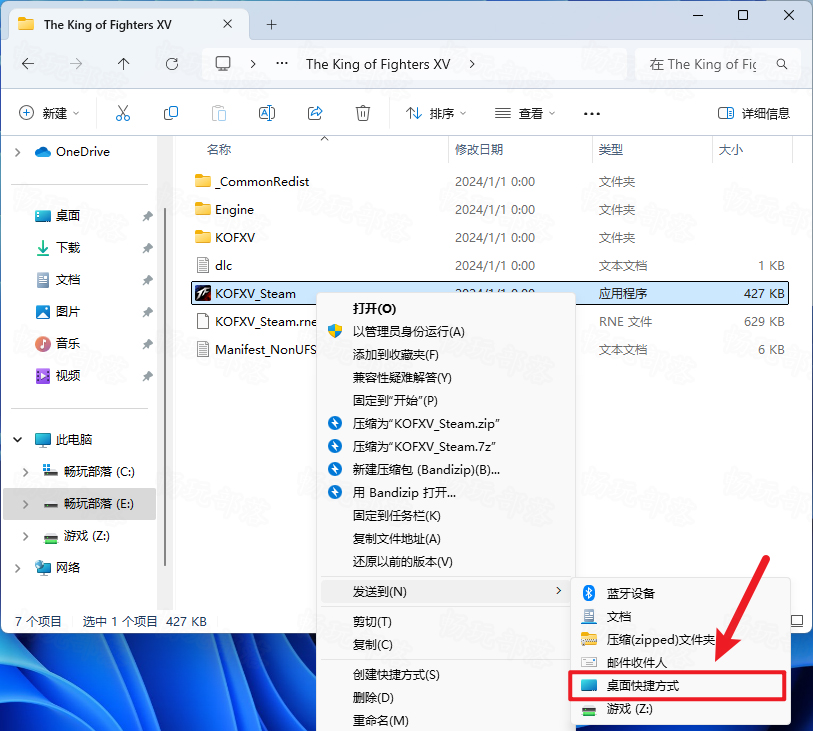Expand the OneDrive tree node
Image resolution: width=813 pixels, height=731 pixels.
[18, 152]
